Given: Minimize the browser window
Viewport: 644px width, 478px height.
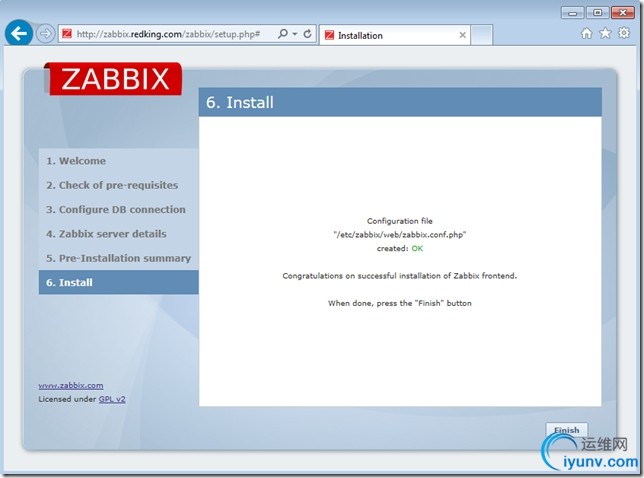Looking at the screenshot, I should pos(572,13).
